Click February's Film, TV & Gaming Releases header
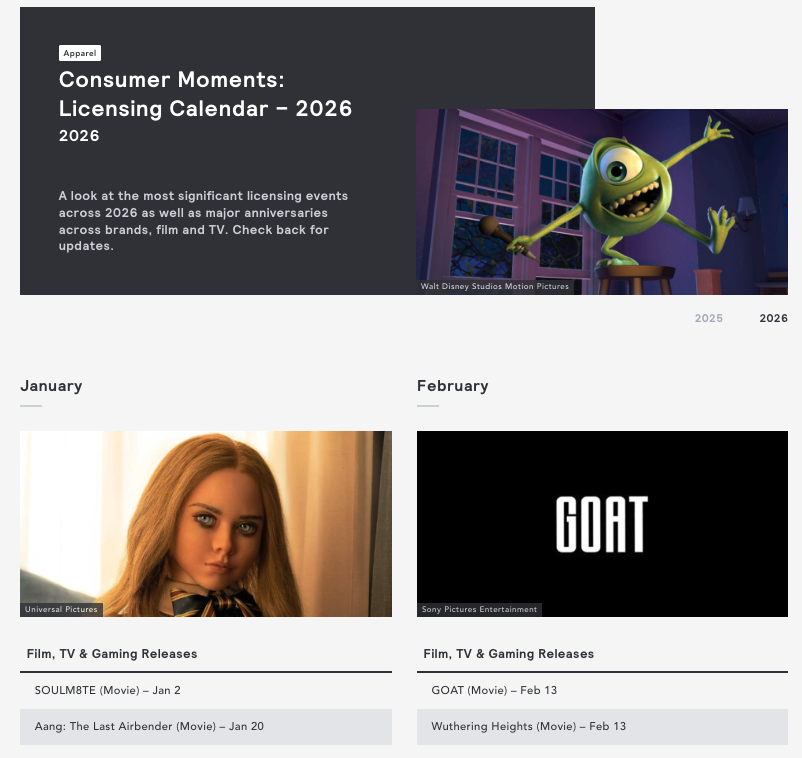The width and height of the screenshot is (802, 758). point(508,654)
